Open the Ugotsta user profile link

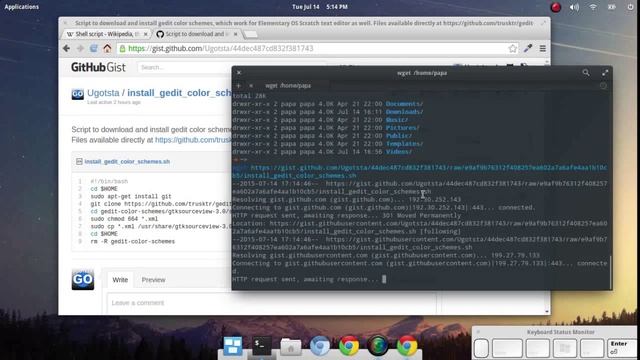[103, 93]
